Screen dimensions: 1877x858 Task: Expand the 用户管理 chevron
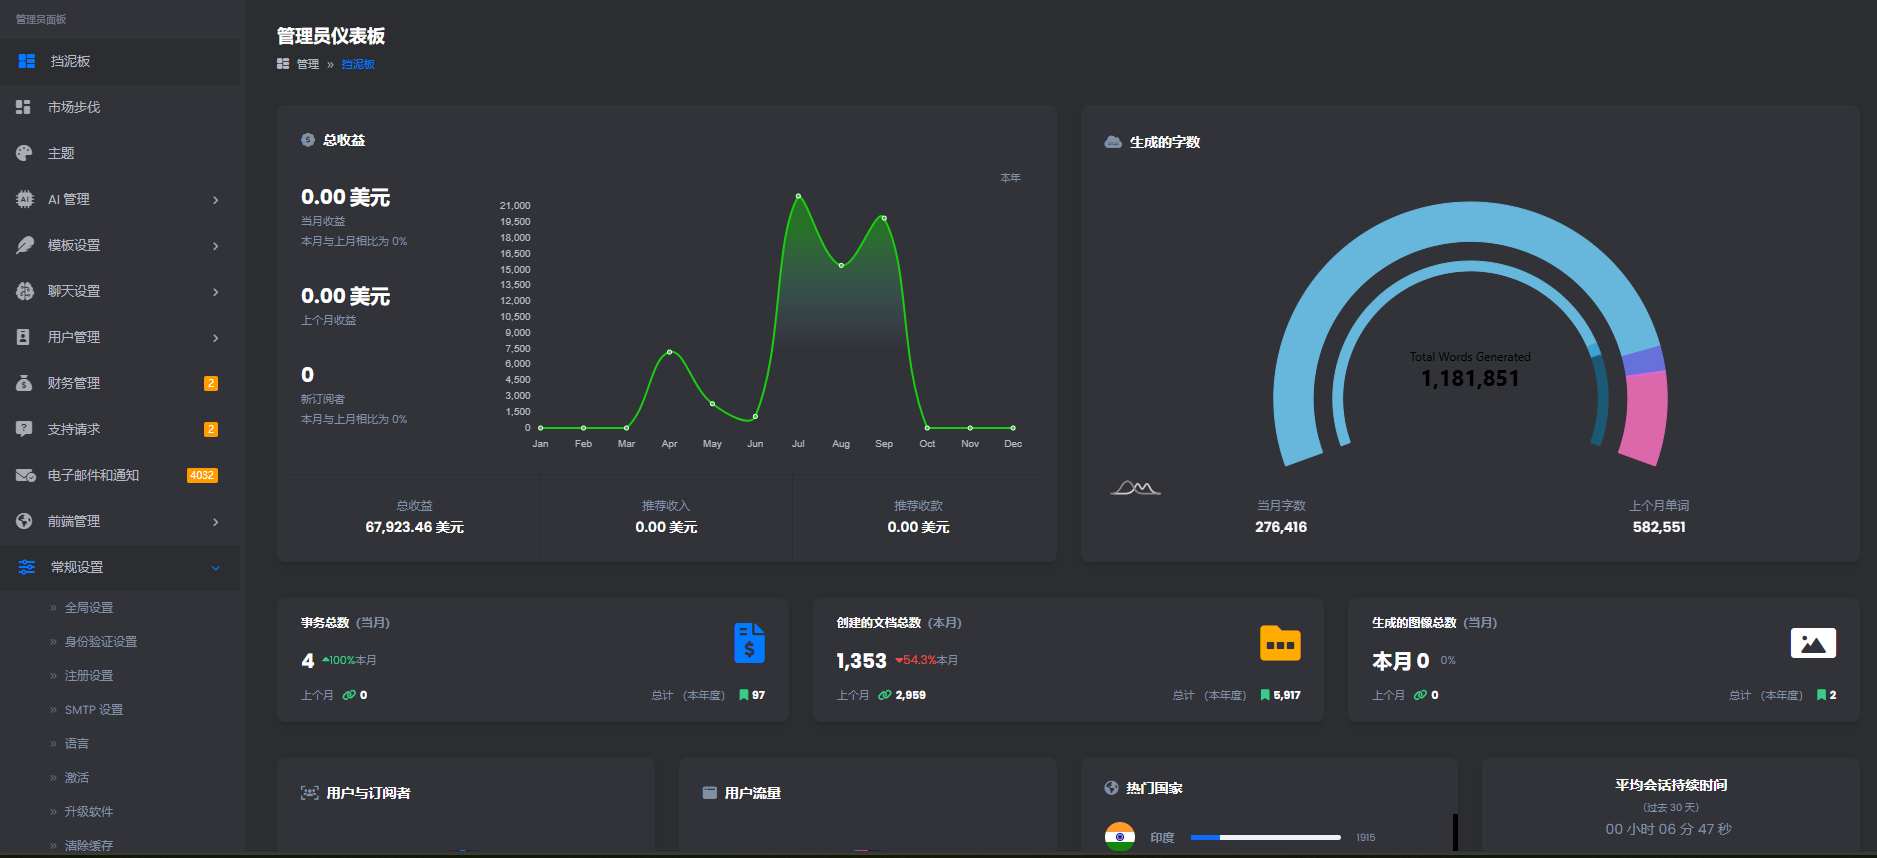(x=215, y=338)
